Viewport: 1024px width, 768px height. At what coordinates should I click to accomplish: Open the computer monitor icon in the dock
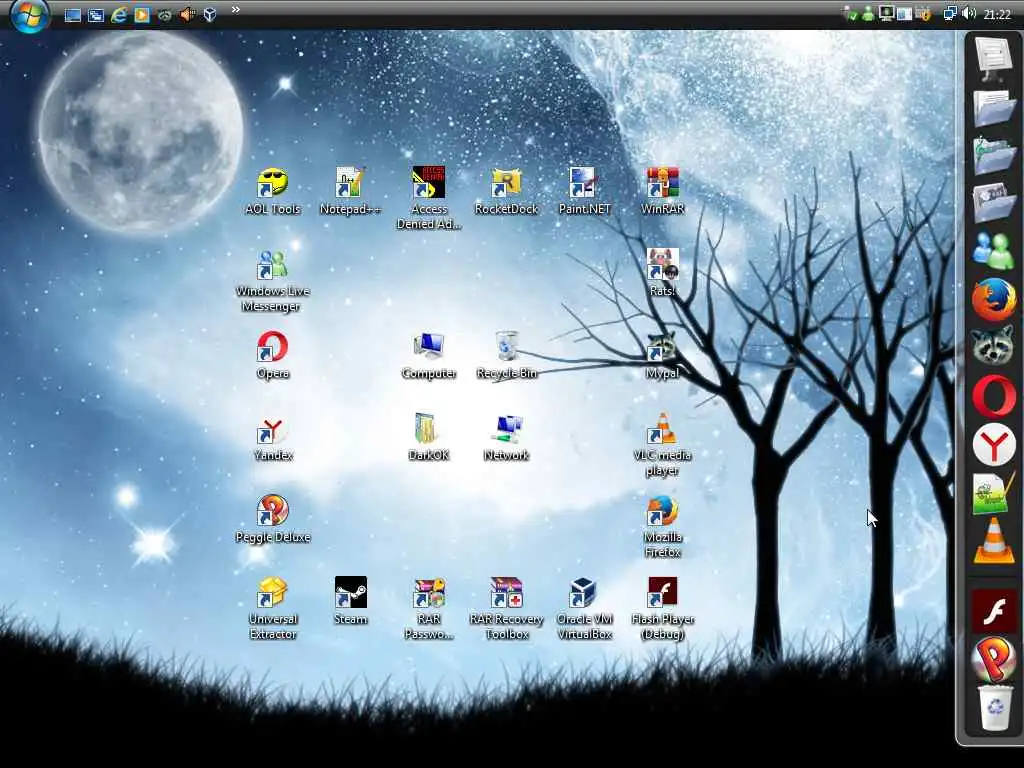click(x=993, y=59)
